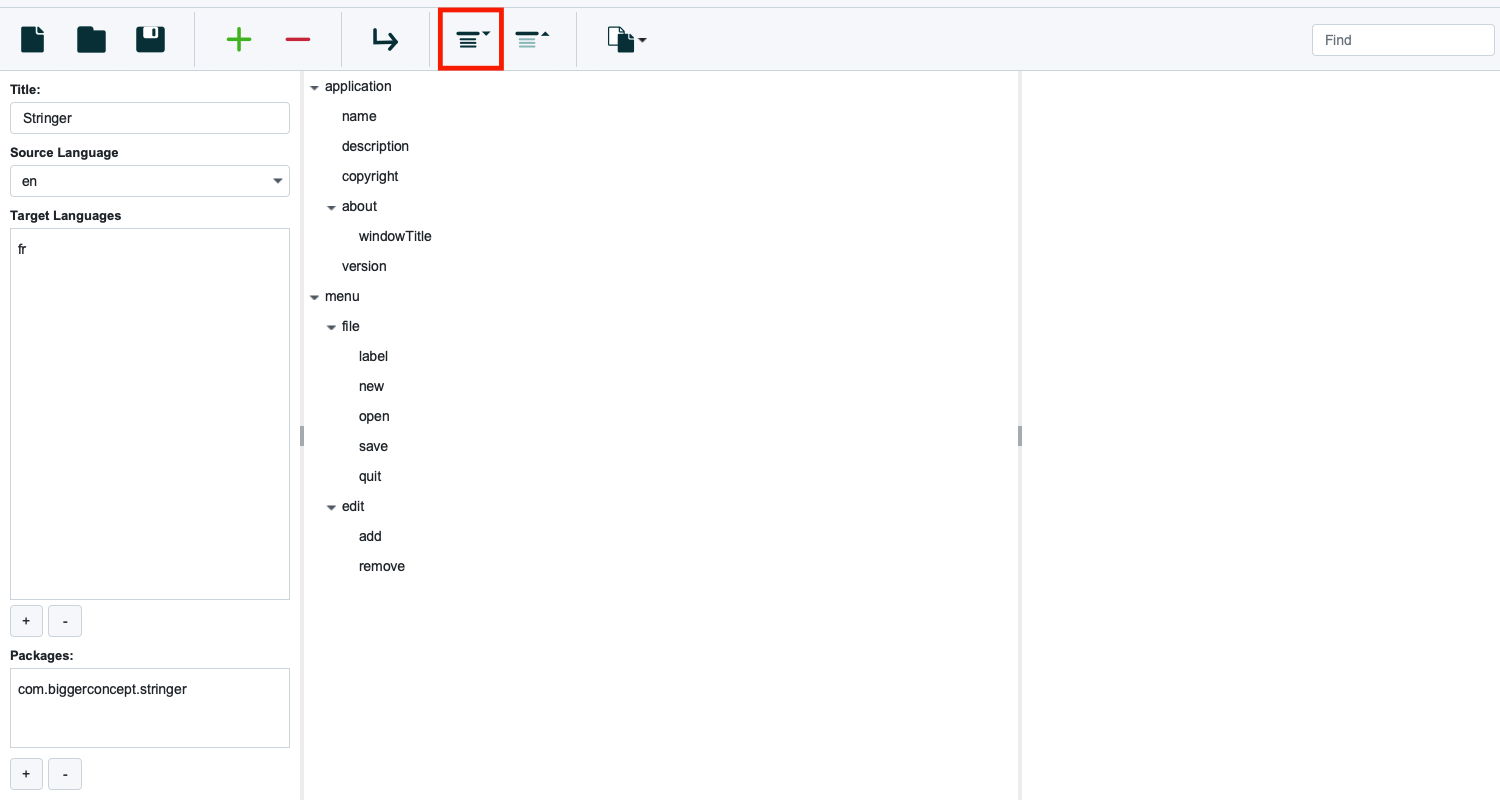Select the windowTitle tree item

[x=395, y=236]
